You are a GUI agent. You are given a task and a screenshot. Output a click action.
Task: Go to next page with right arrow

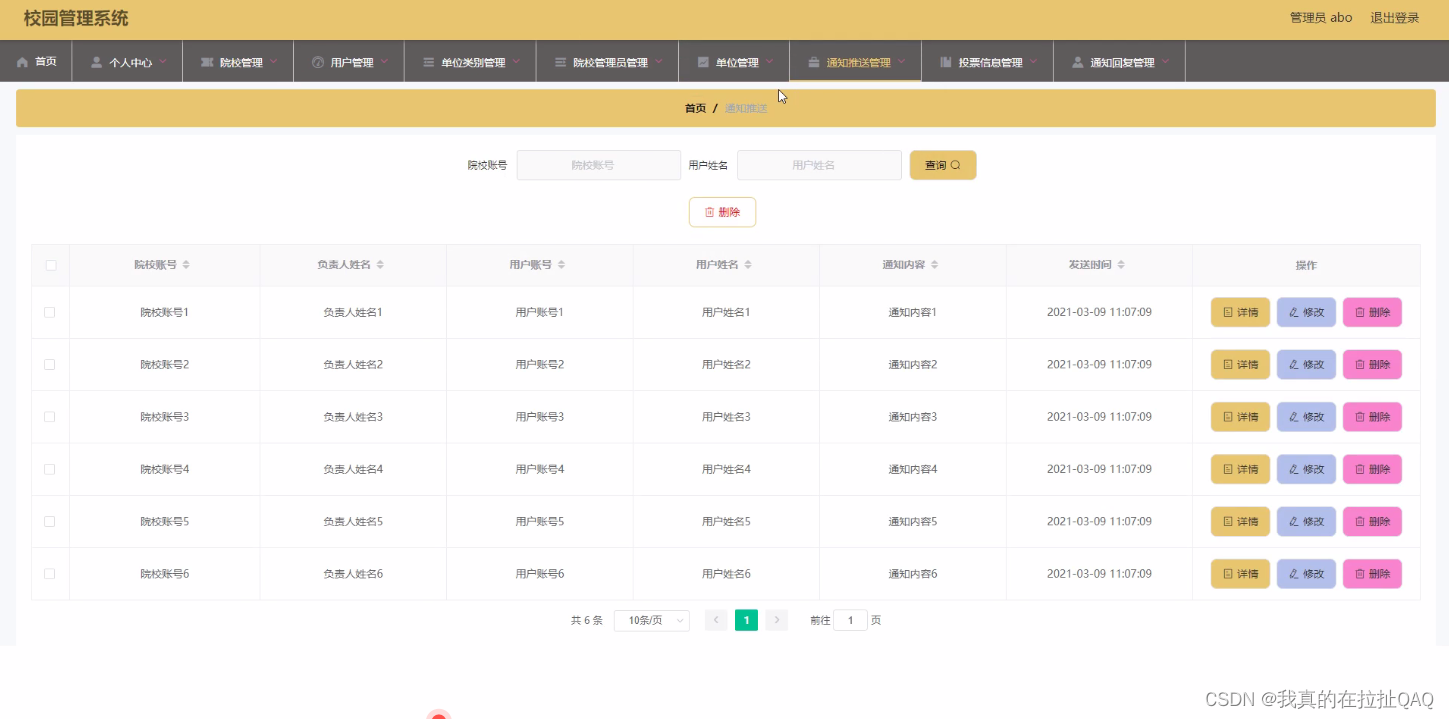(x=777, y=620)
